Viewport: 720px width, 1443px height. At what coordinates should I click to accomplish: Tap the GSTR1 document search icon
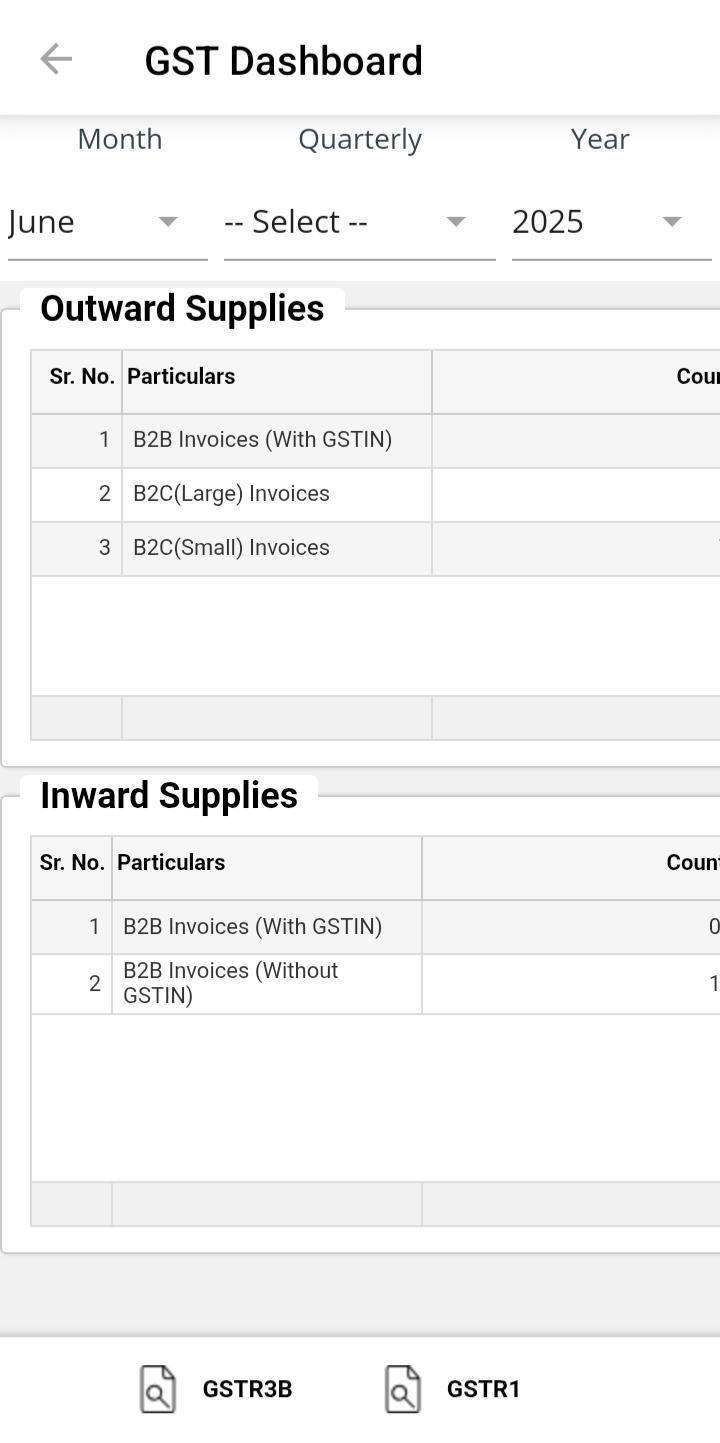click(403, 1389)
